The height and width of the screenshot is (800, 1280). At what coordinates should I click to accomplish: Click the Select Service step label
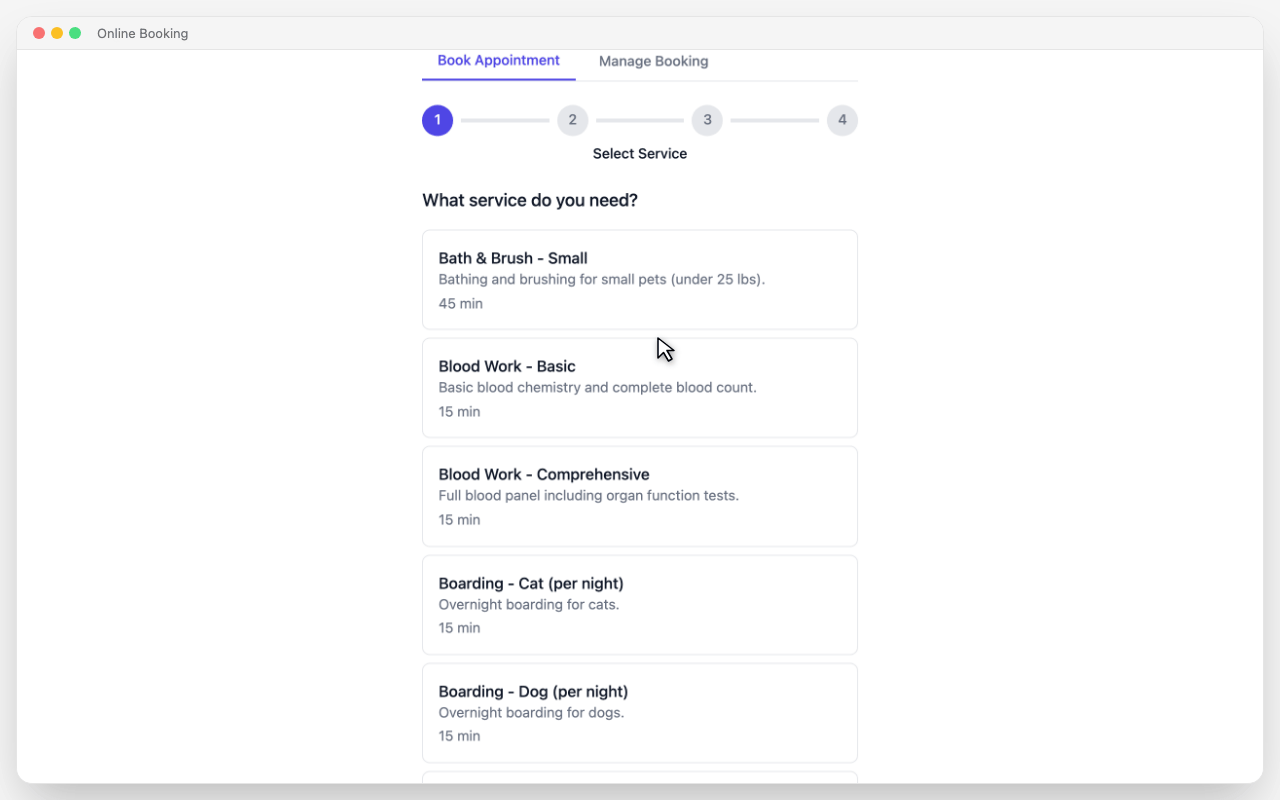click(639, 153)
